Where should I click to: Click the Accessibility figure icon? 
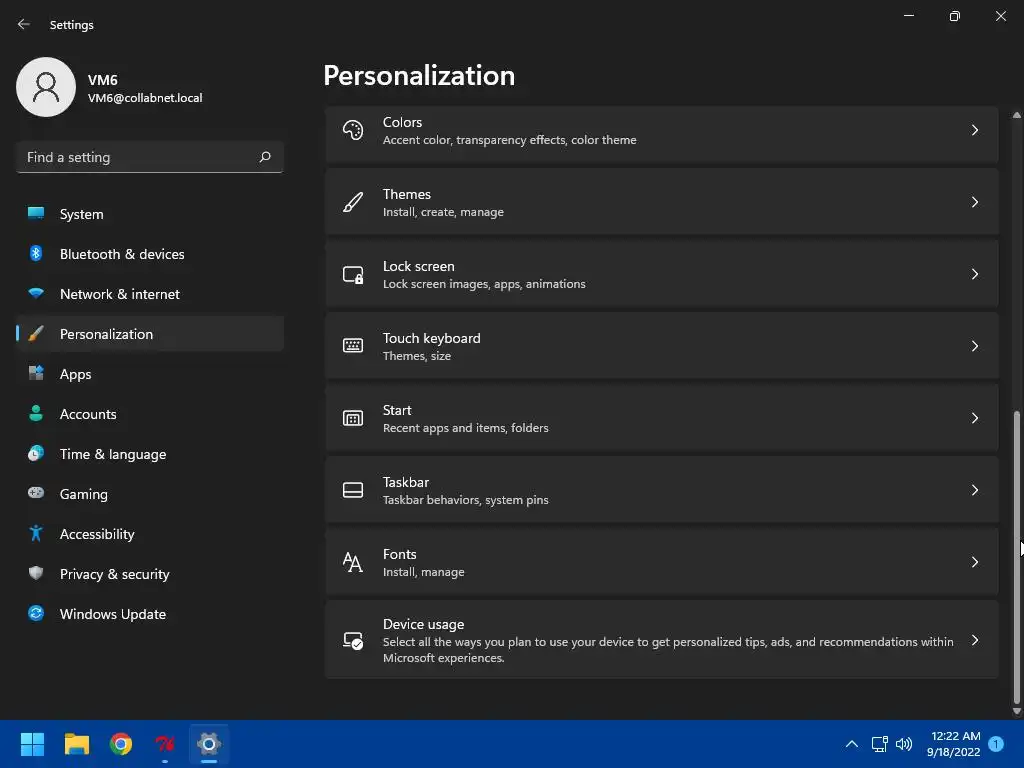(x=36, y=534)
